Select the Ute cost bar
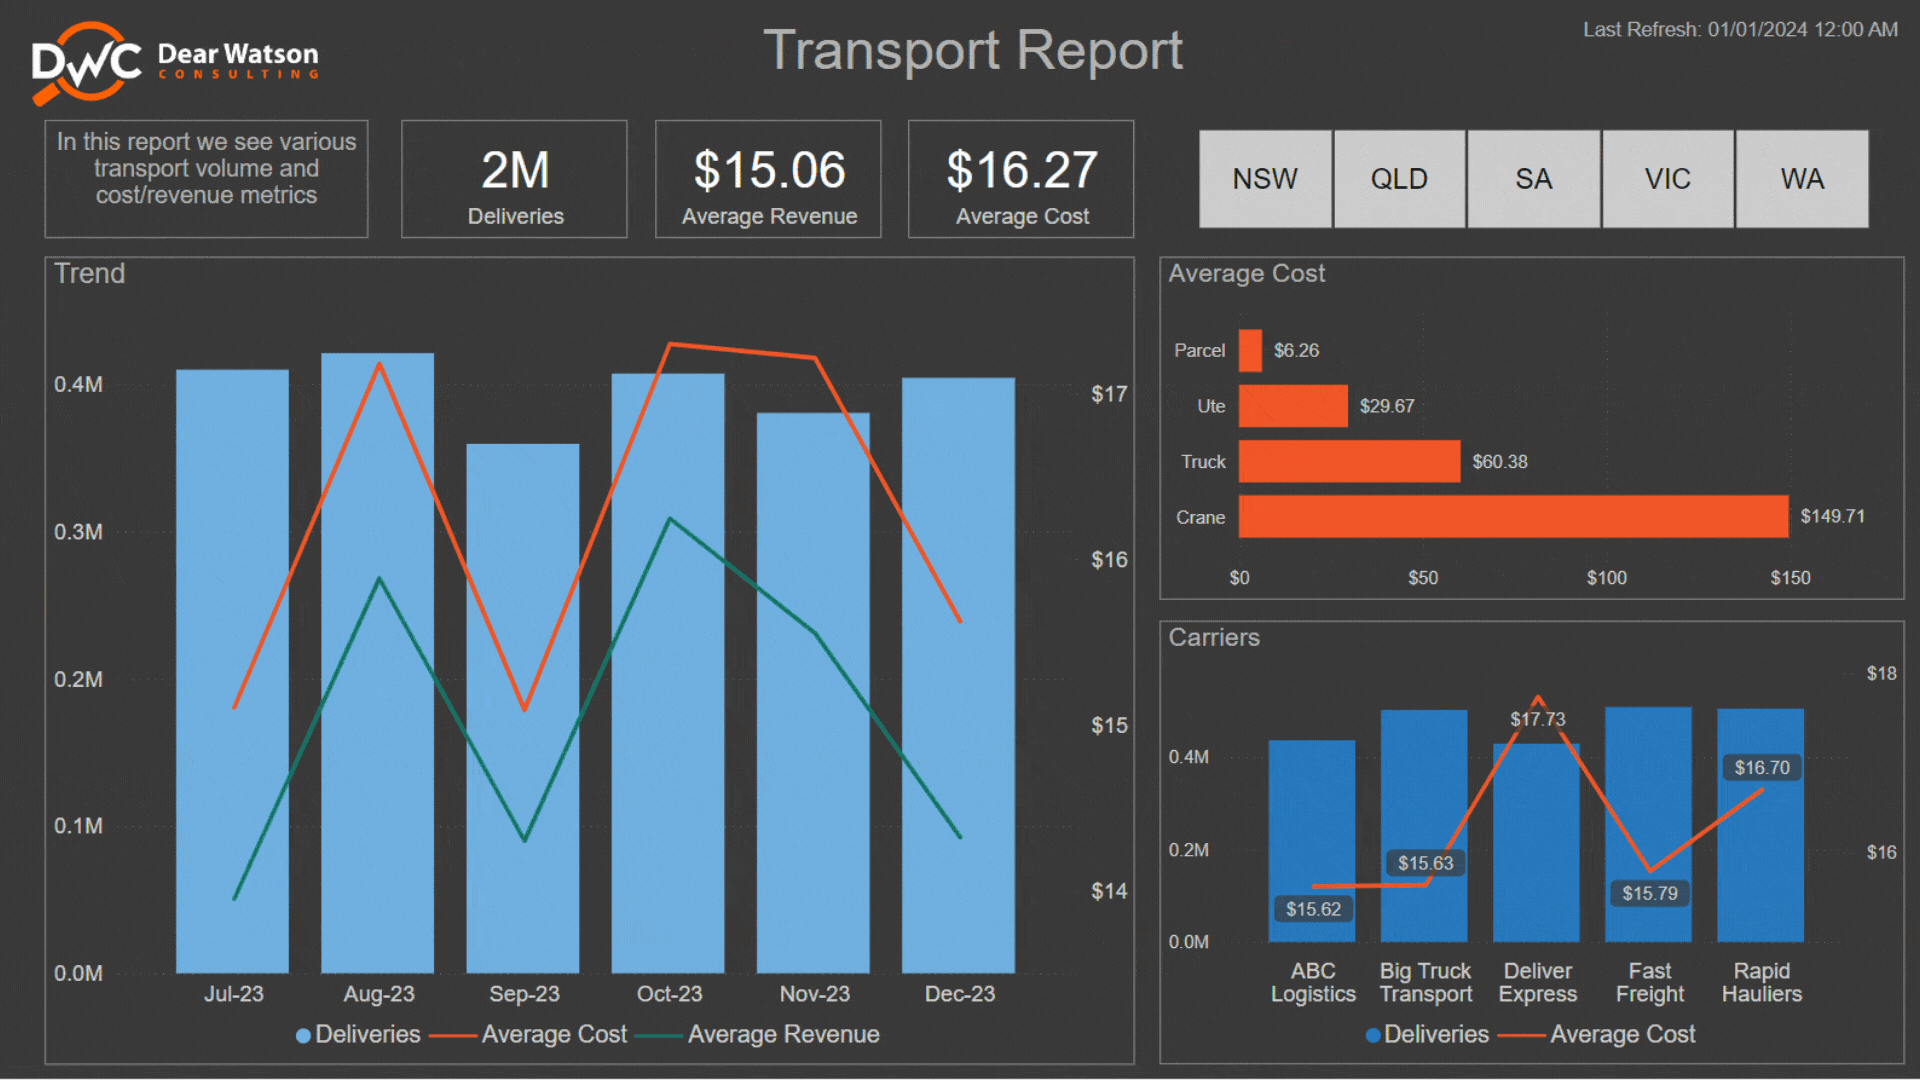This screenshot has height=1080, width=1920. (x=1292, y=406)
